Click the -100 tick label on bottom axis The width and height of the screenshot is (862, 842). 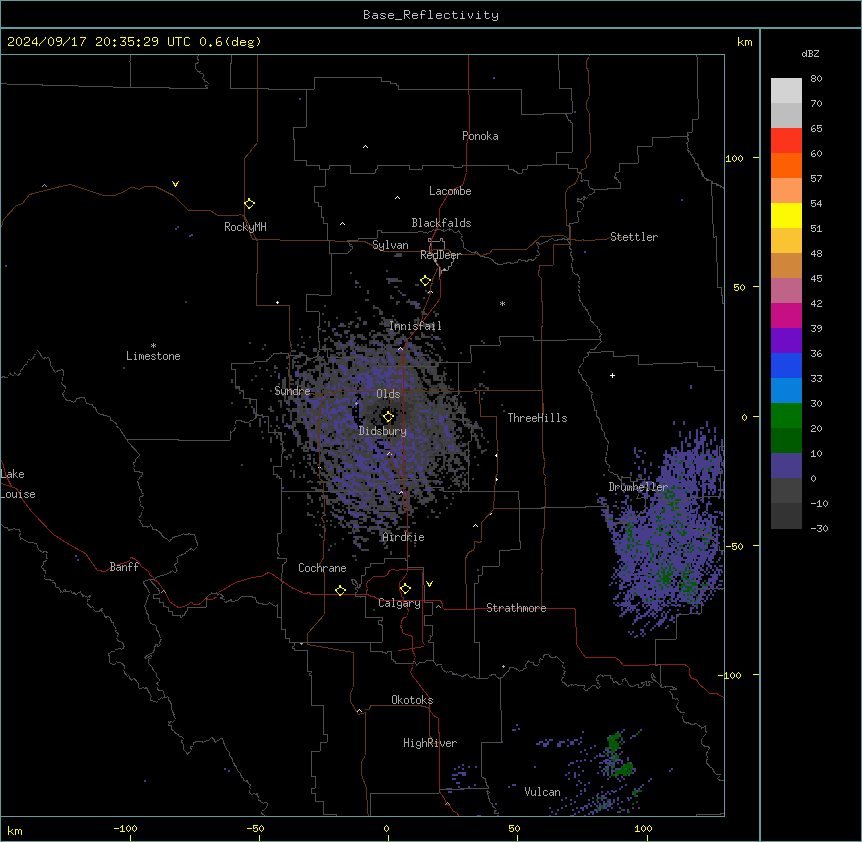point(126,829)
